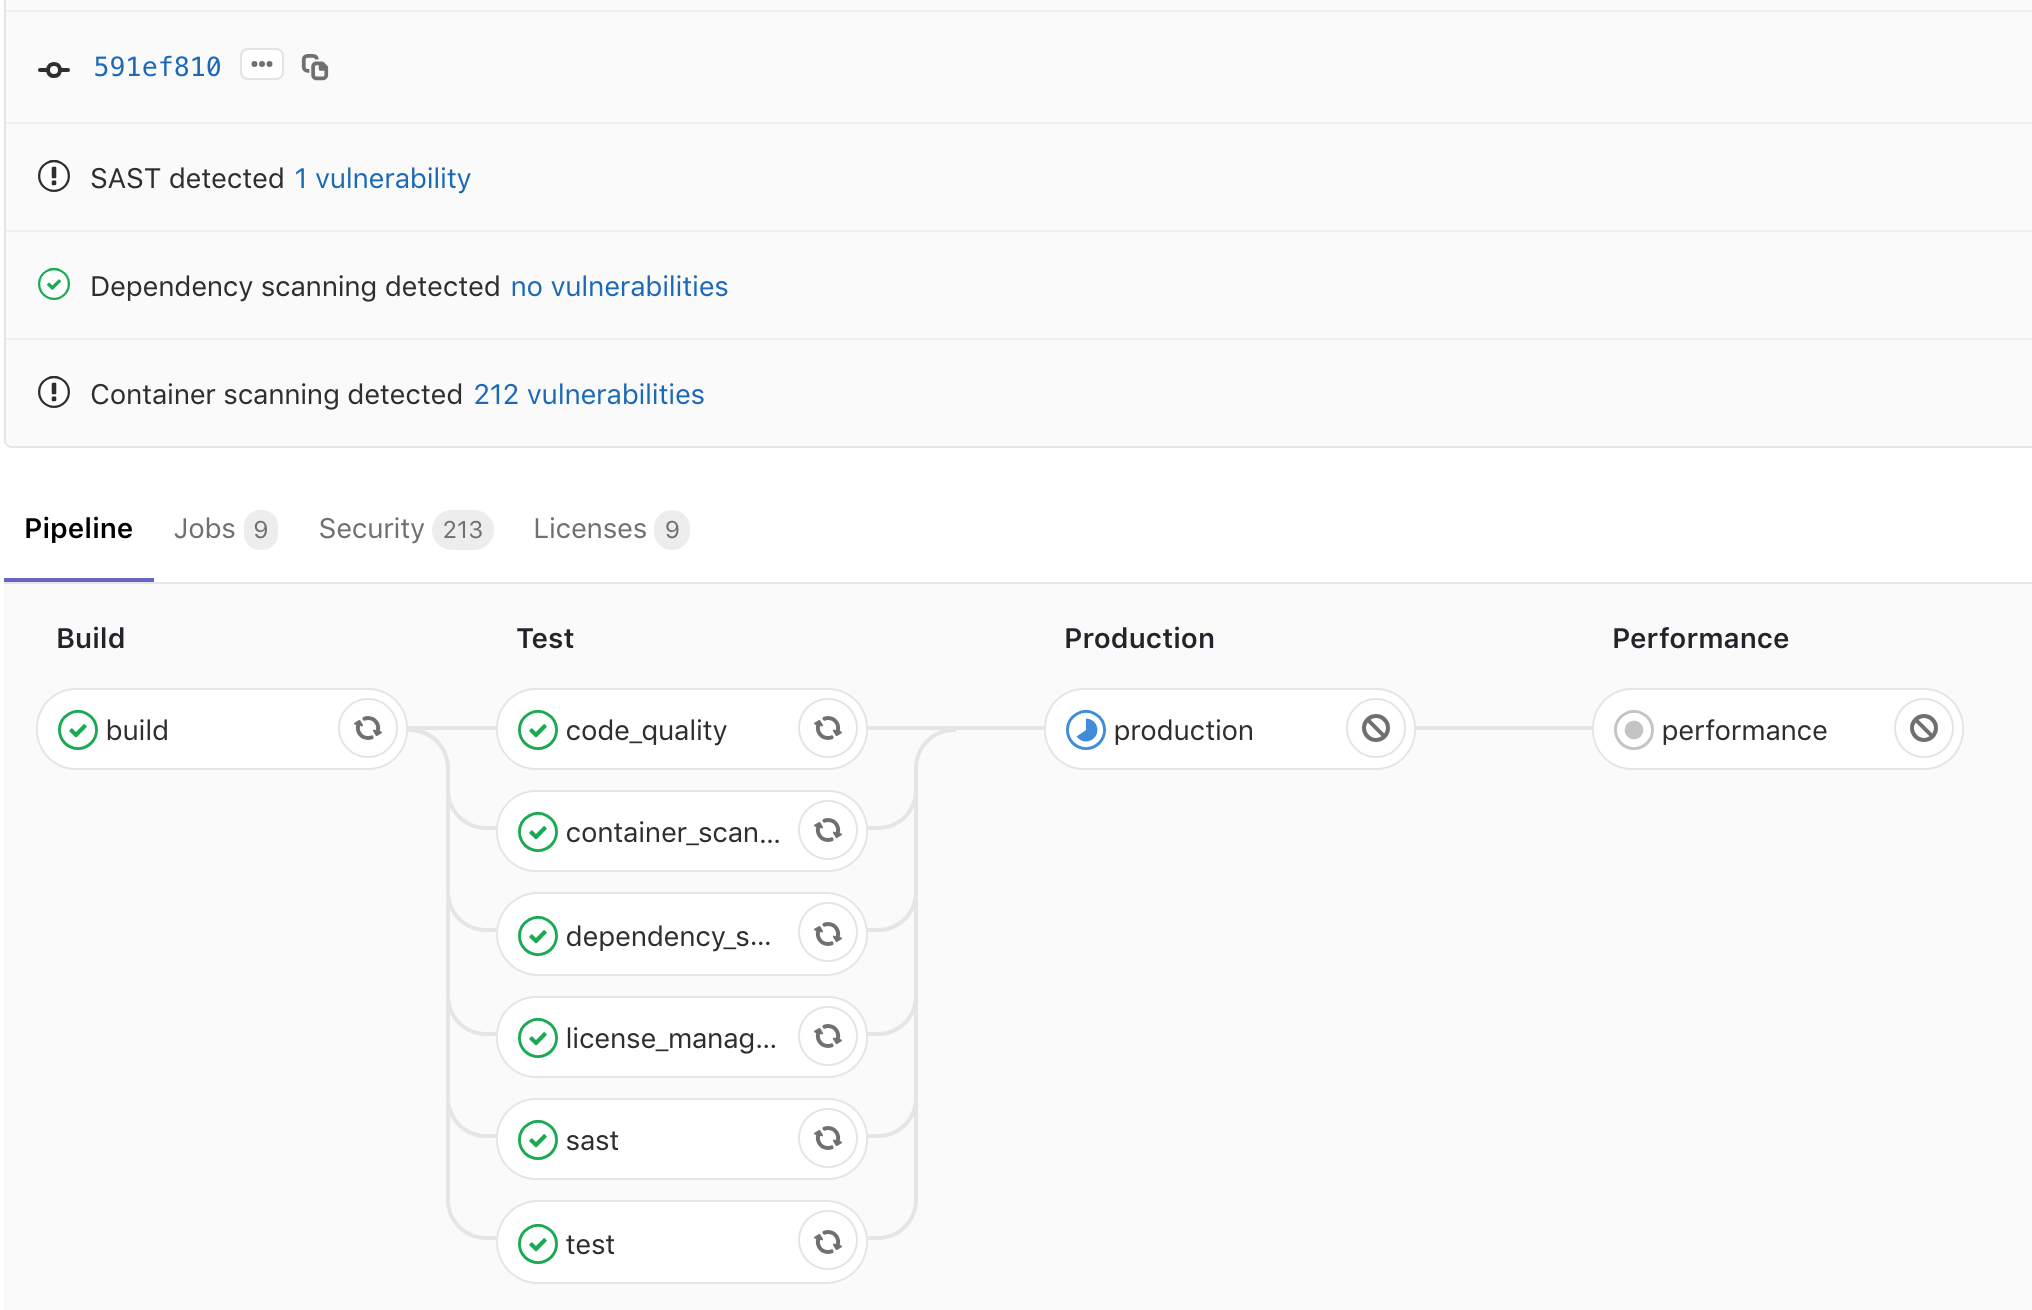Open commit 591ef810
2032x1310 pixels.
point(156,66)
